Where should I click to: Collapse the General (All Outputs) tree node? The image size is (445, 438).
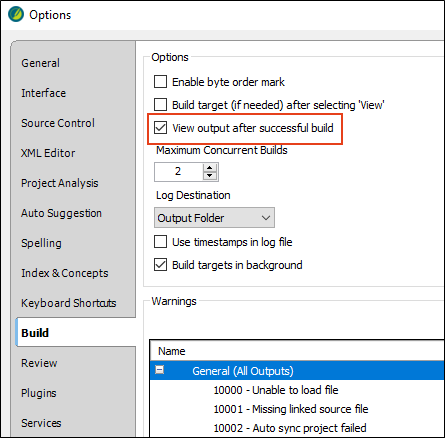160,370
